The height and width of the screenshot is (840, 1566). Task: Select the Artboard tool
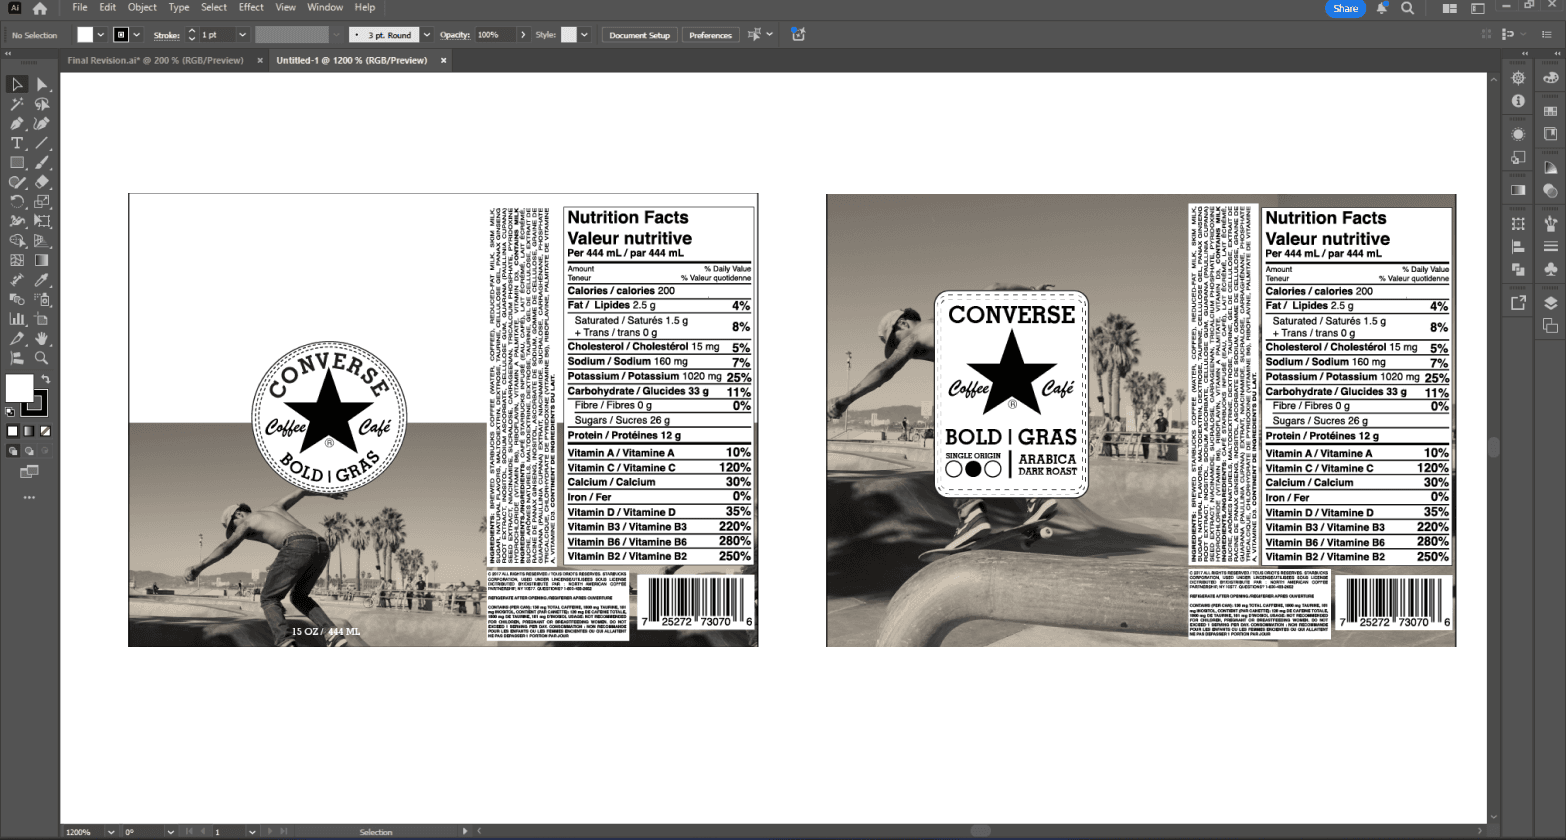click(x=42, y=319)
